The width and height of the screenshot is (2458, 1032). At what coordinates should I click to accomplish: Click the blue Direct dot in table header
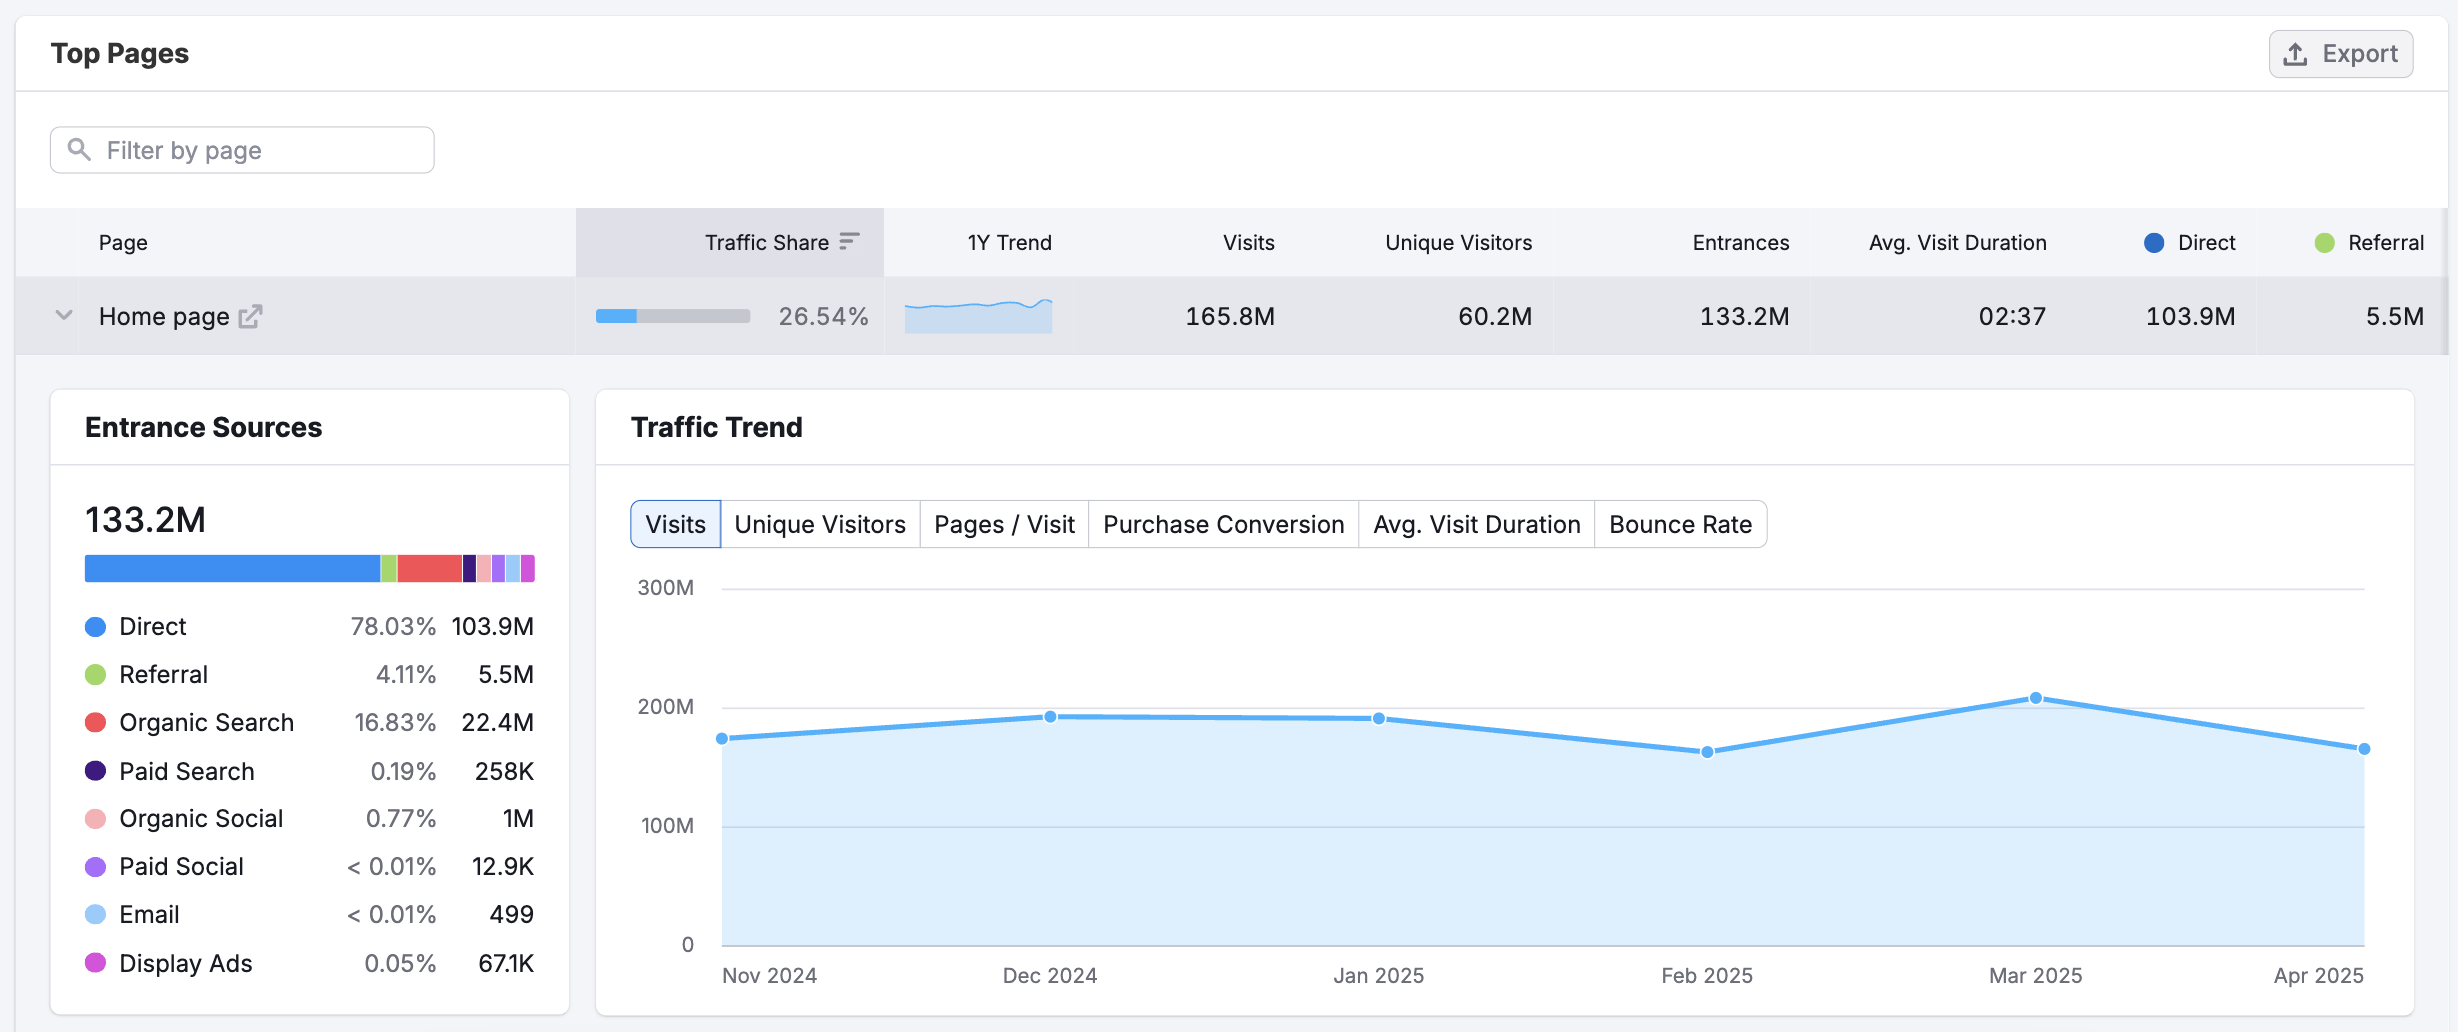click(2154, 243)
